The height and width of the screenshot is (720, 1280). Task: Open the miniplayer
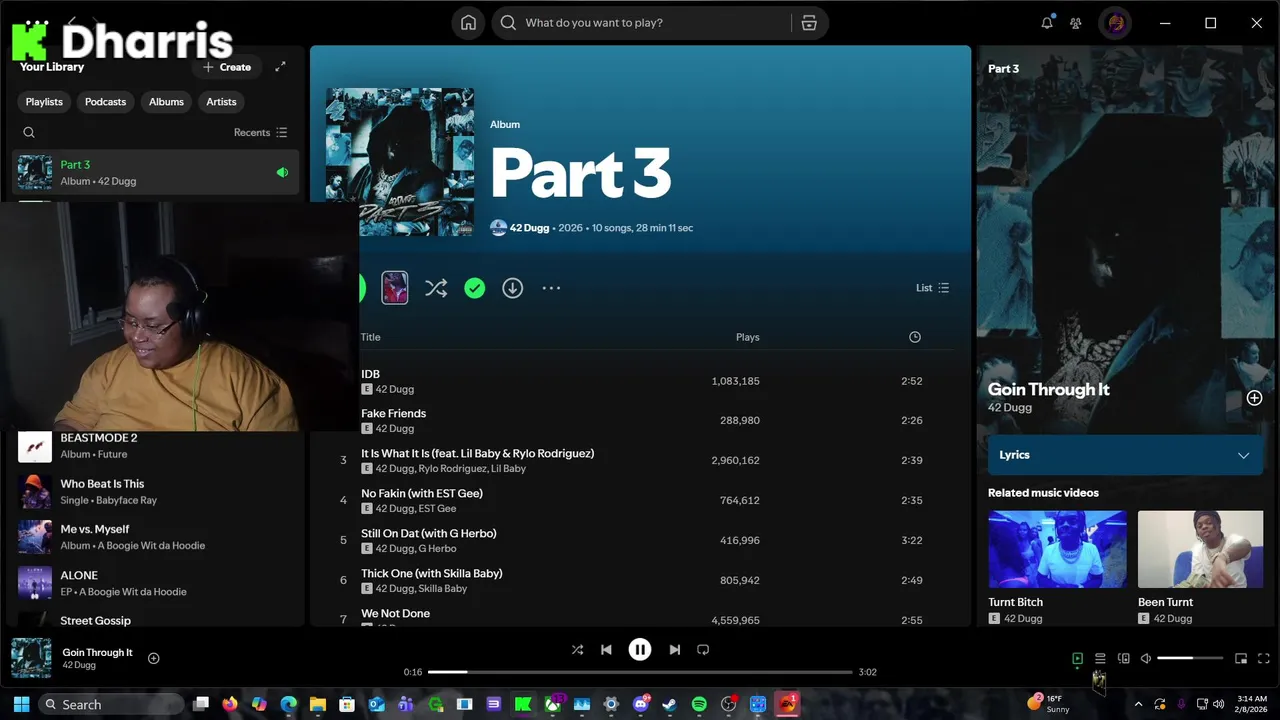click(x=1241, y=658)
